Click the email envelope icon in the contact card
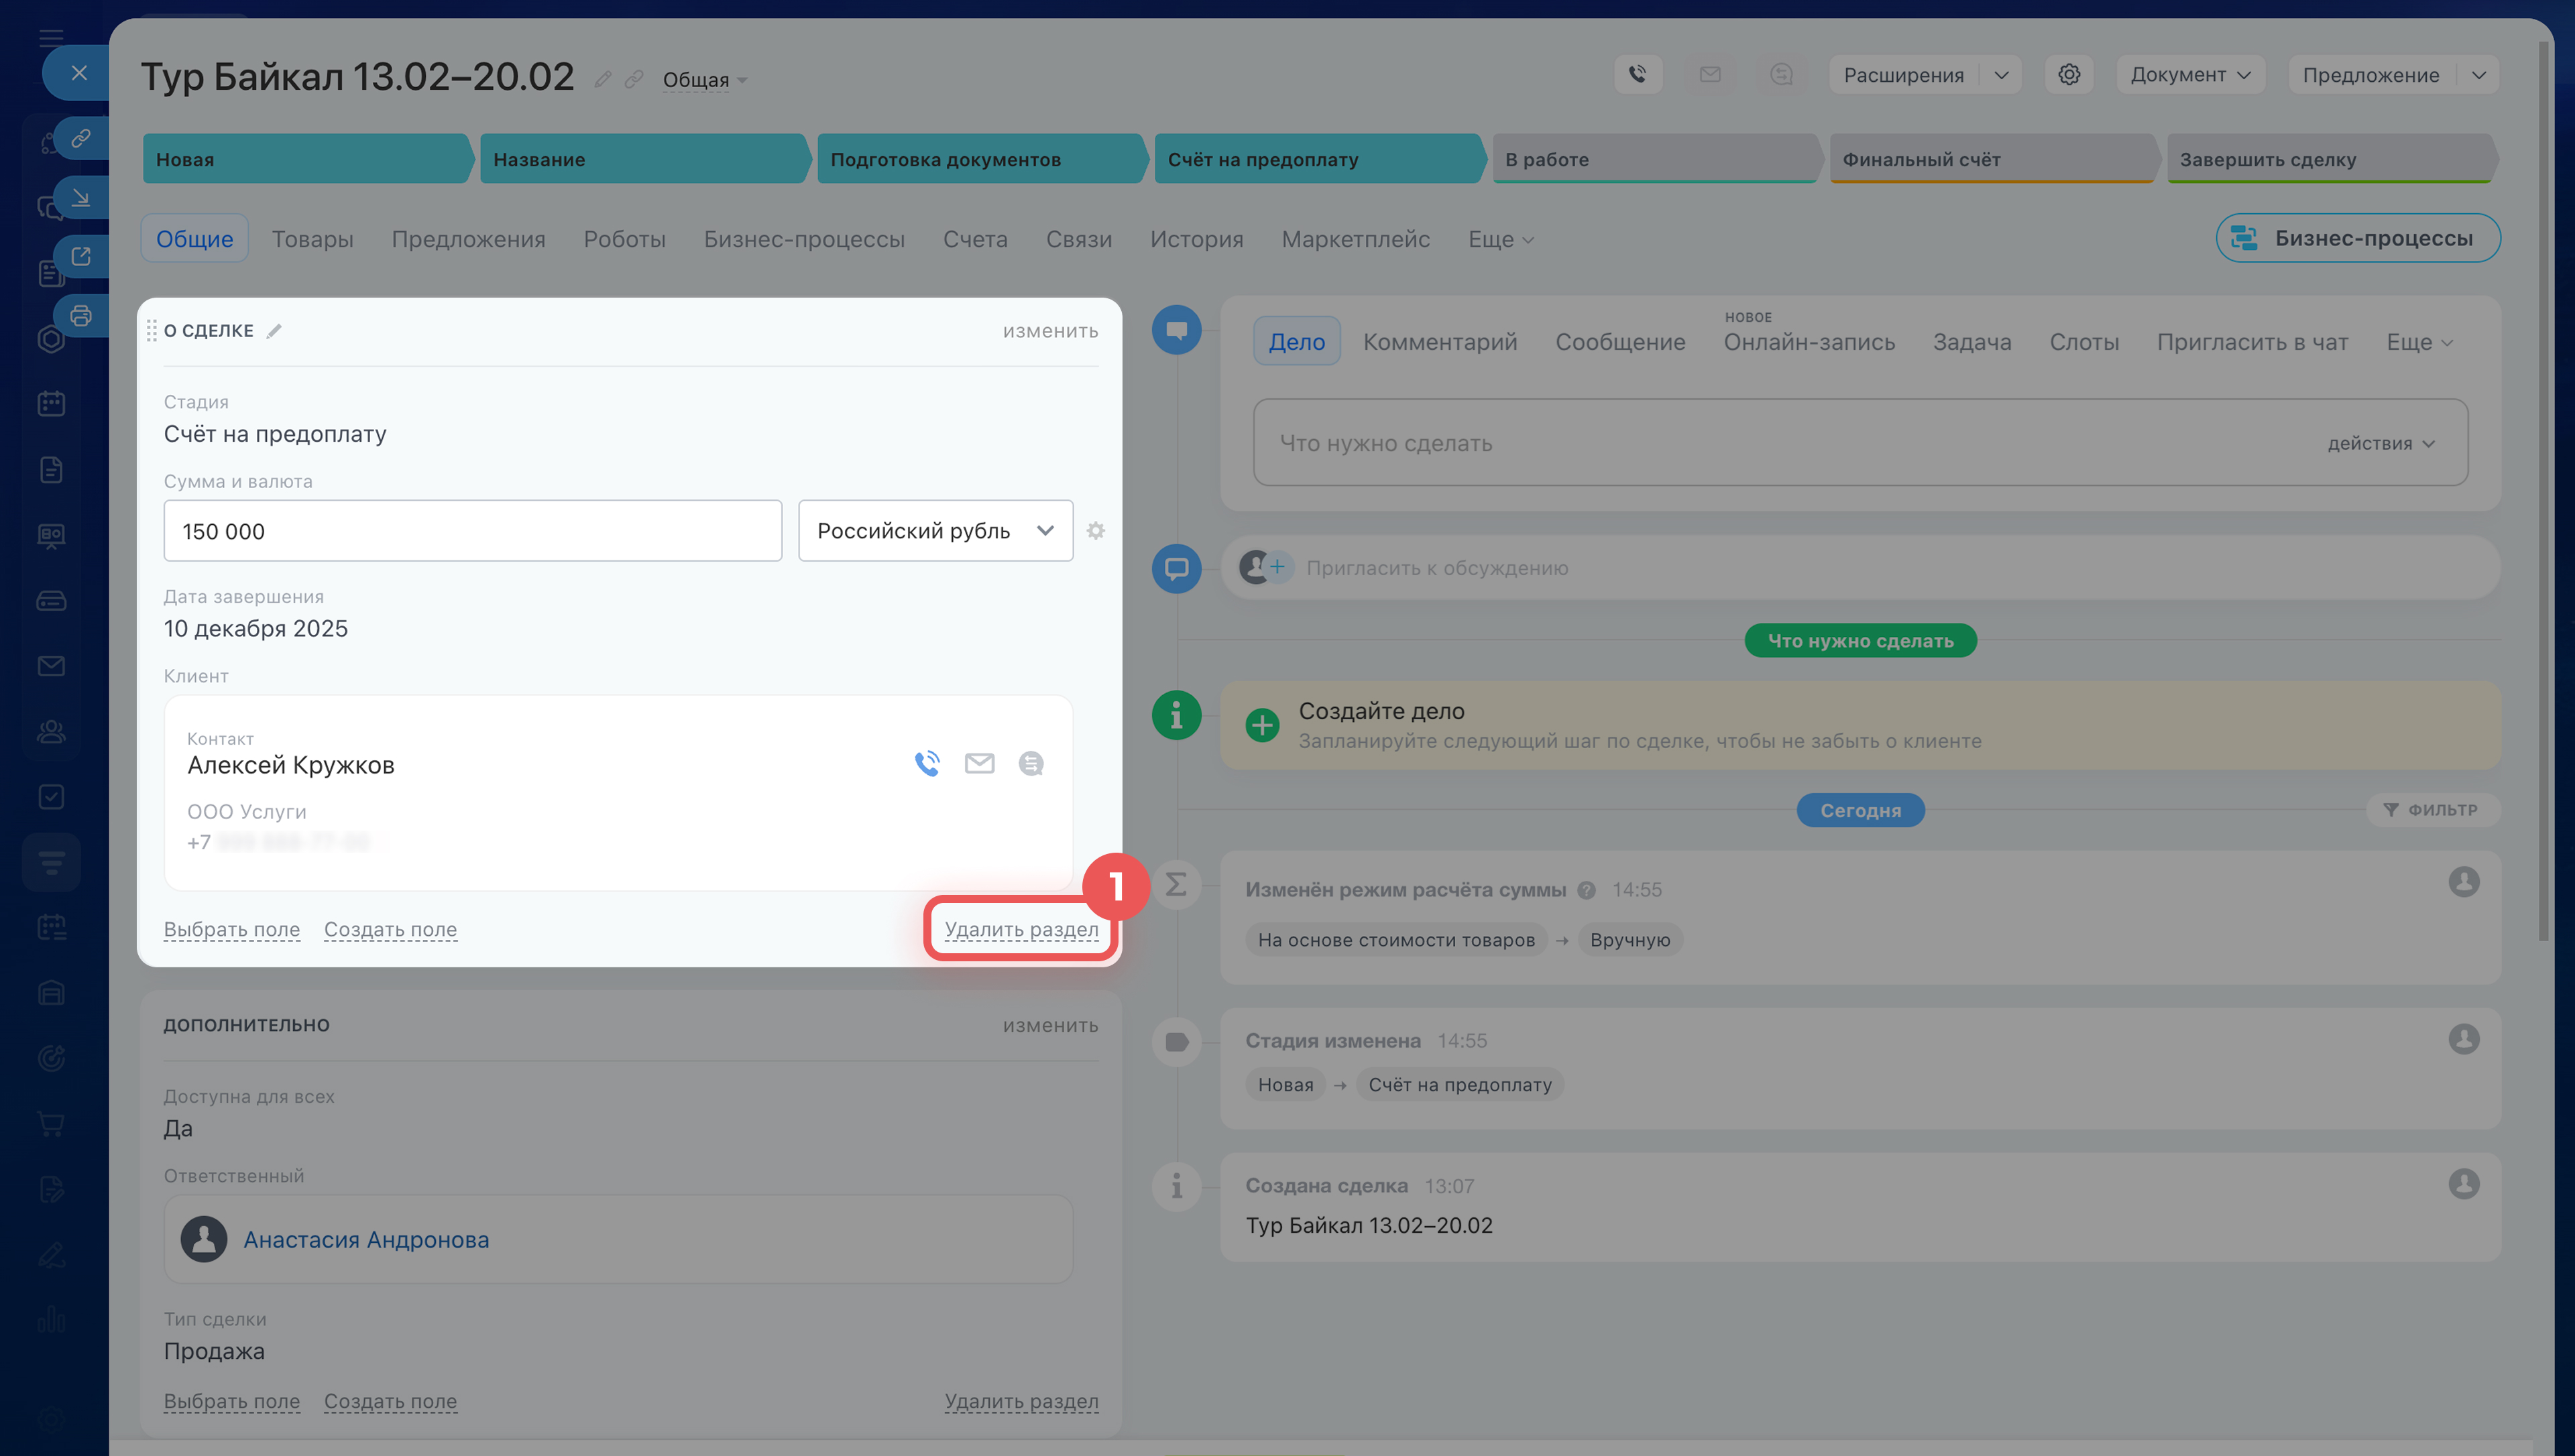Image resolution: width=2575 pixels, height=1456 pixels. (979, 764)
